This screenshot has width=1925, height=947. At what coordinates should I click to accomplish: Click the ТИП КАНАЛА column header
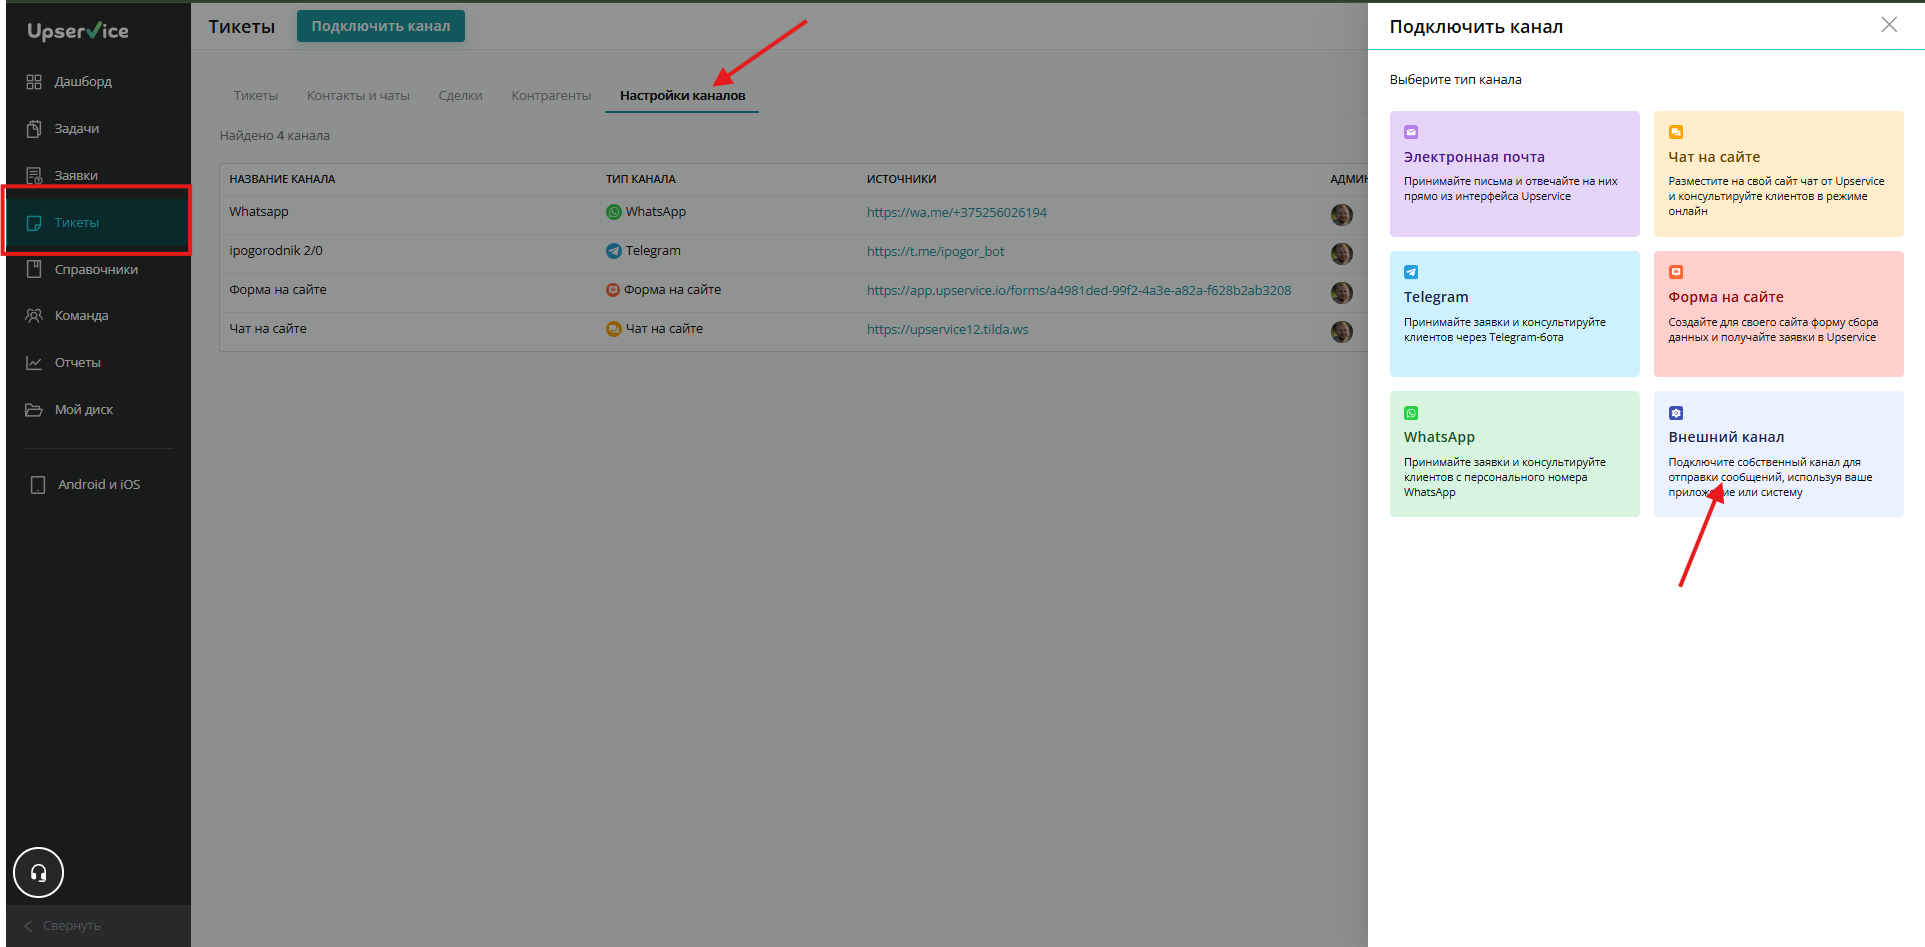click(x=640, y=179)
